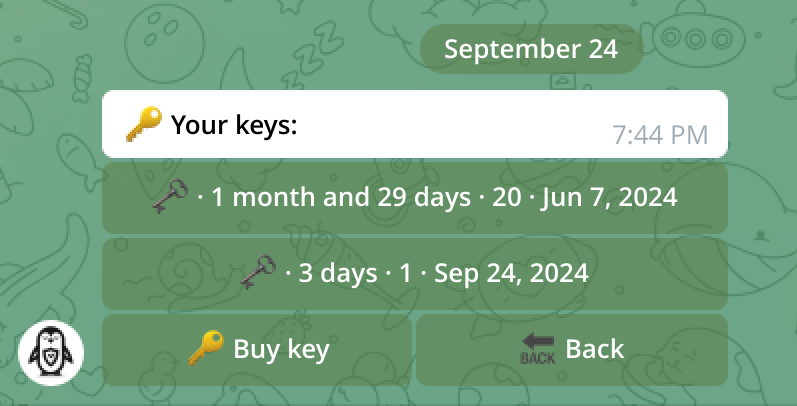
Task: Click the gold key emoji beside Your keys
Action: pos(144,125)
